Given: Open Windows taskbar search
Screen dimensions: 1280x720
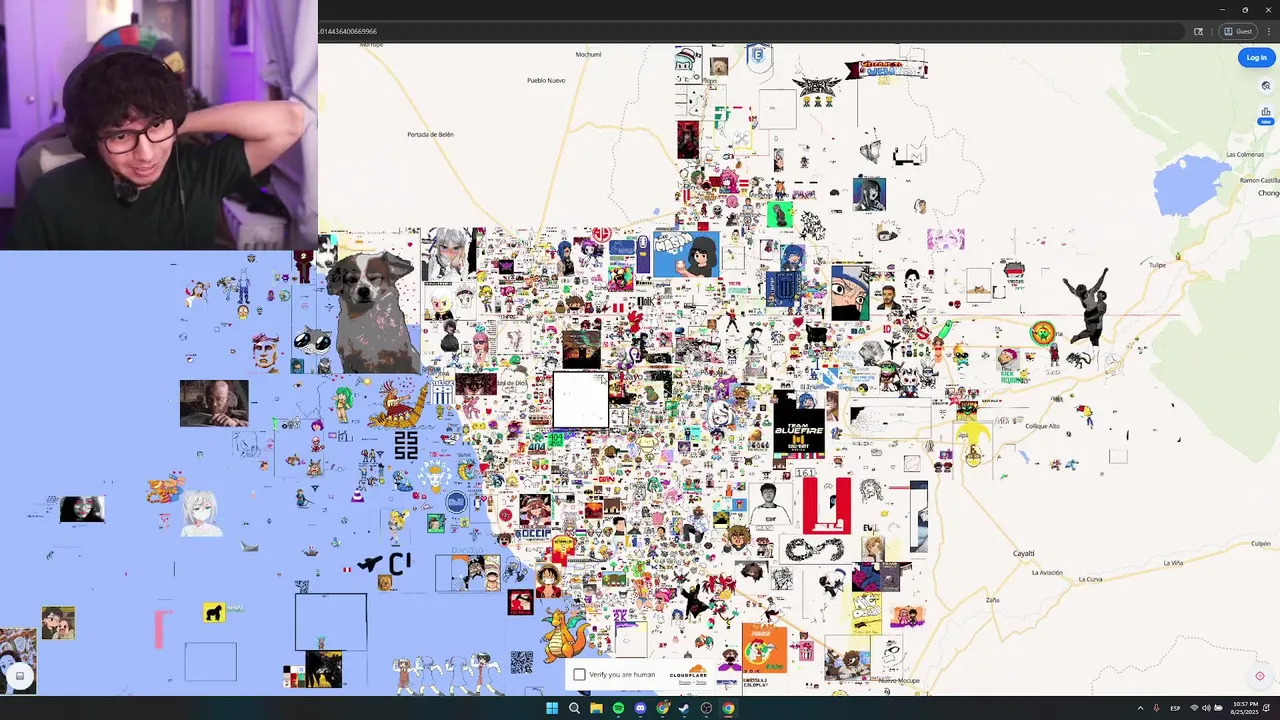Looking at the screenshot, I should pyautogui.click(x=574, y=708).
